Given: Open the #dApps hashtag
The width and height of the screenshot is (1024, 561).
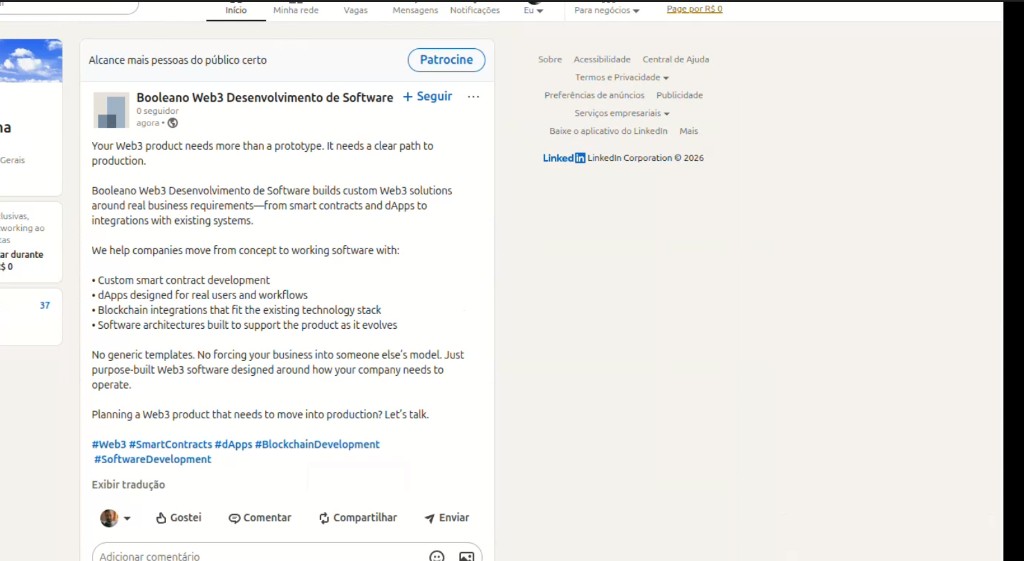Looking at the screenshot, I should tap(233, 445).
